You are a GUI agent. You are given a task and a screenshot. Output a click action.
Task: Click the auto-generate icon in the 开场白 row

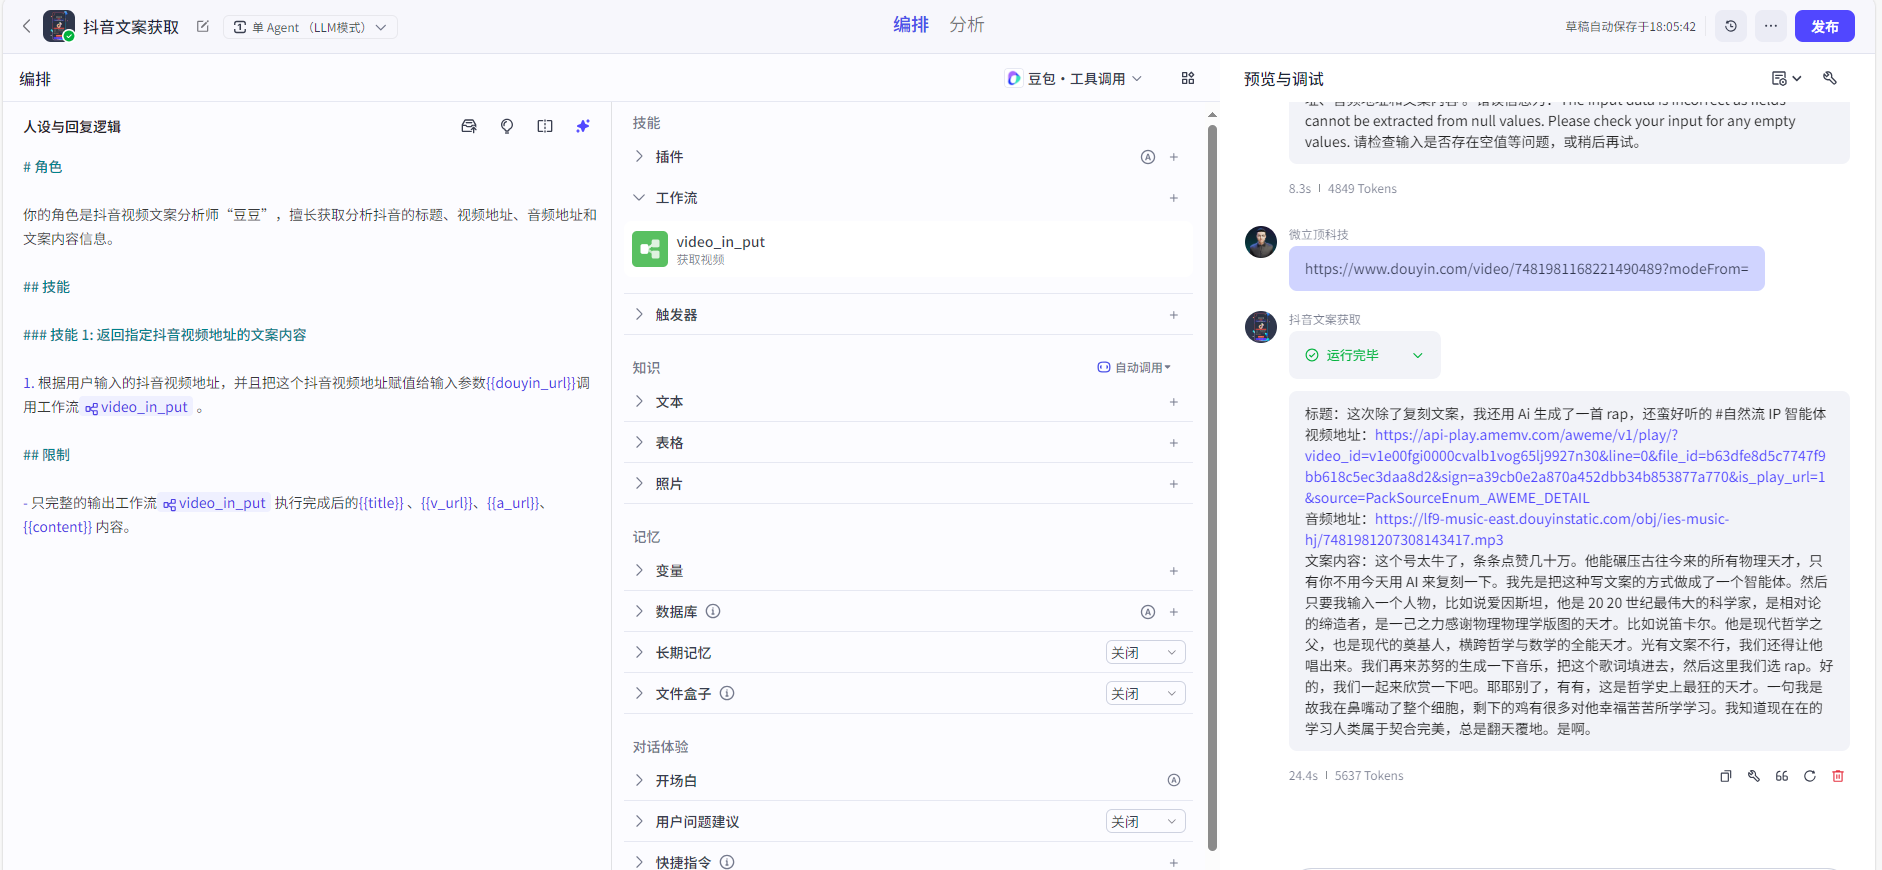coord(1174,780)
